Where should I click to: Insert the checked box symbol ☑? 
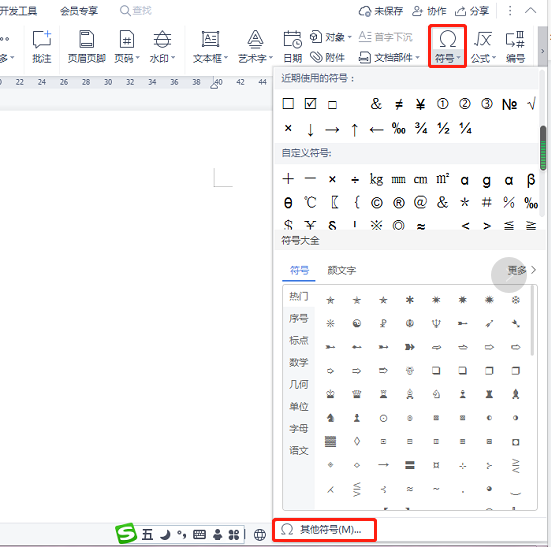point(310,104)
